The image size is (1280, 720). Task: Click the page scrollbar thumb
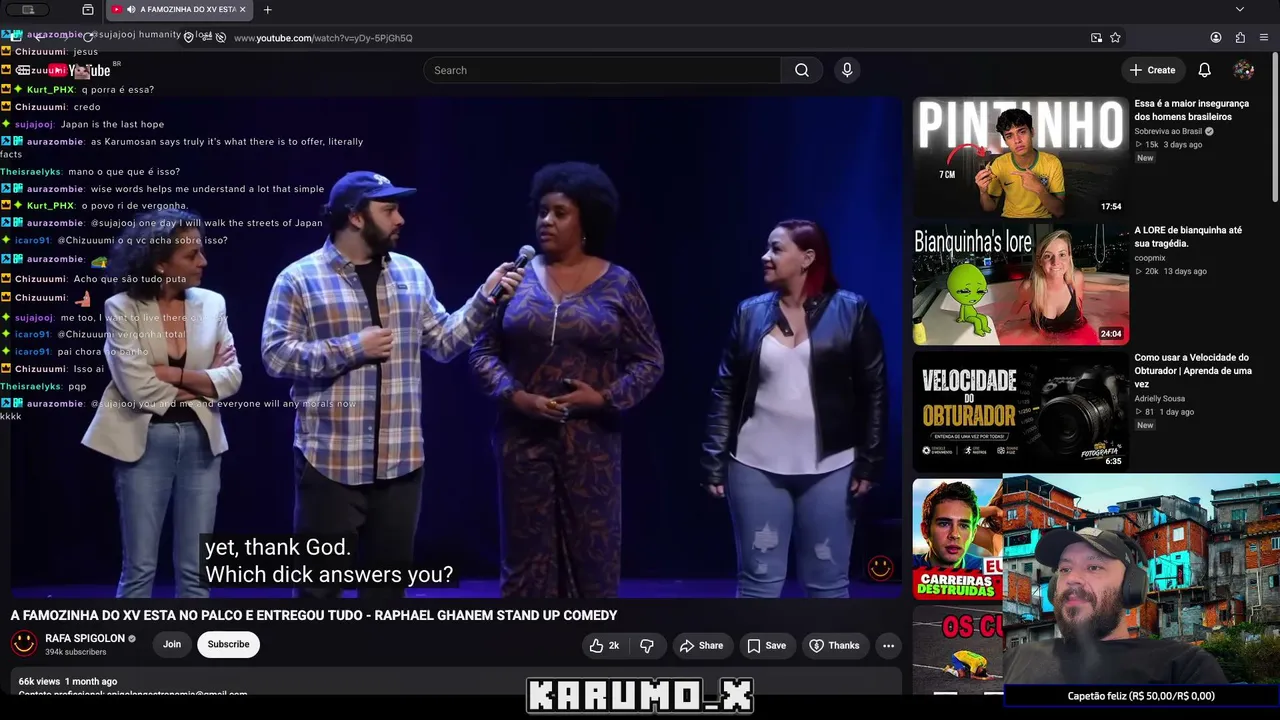tap(1275, 125)
